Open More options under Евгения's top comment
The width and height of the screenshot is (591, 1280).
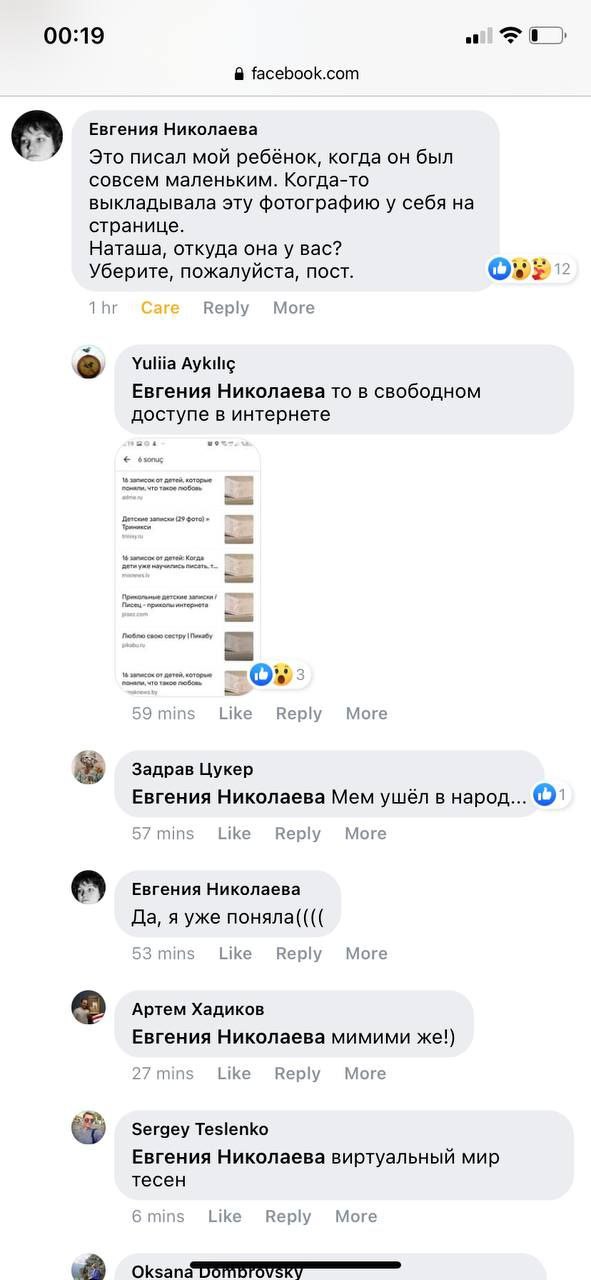pyautogui.click(x=294, y=308)
